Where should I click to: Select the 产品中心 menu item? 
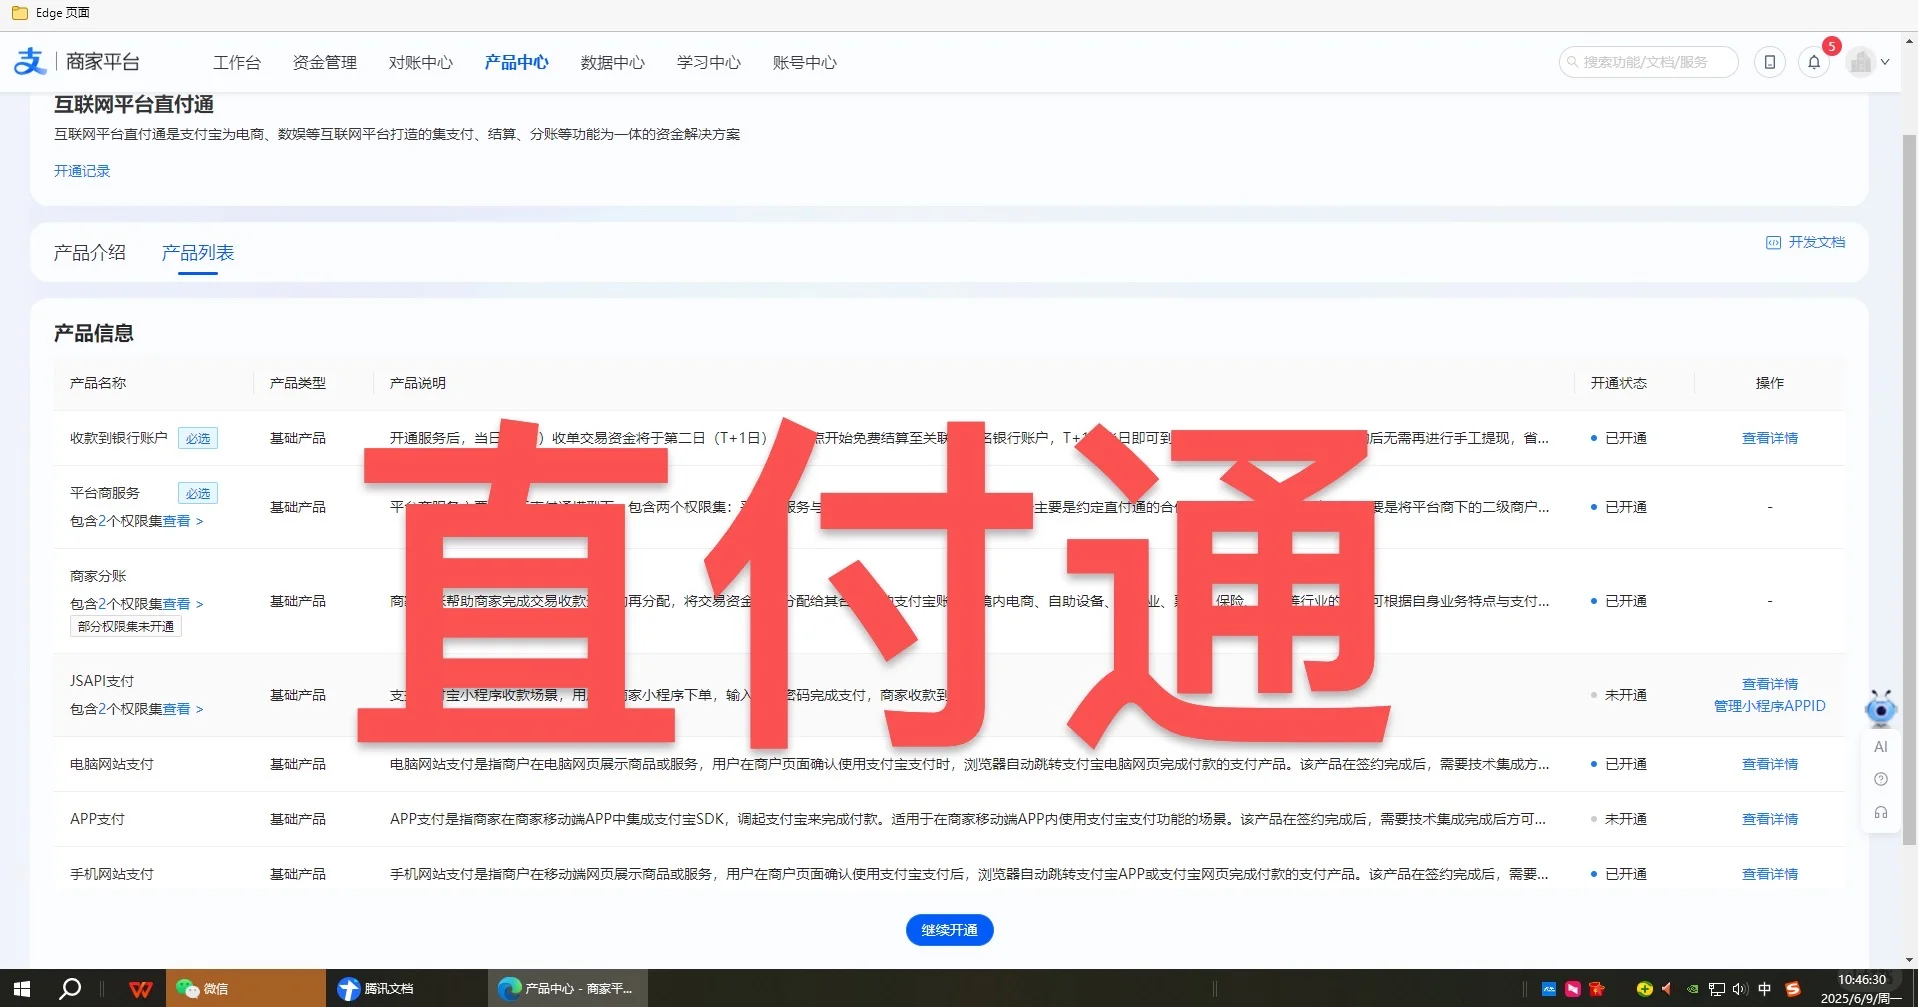coord(516,62)
